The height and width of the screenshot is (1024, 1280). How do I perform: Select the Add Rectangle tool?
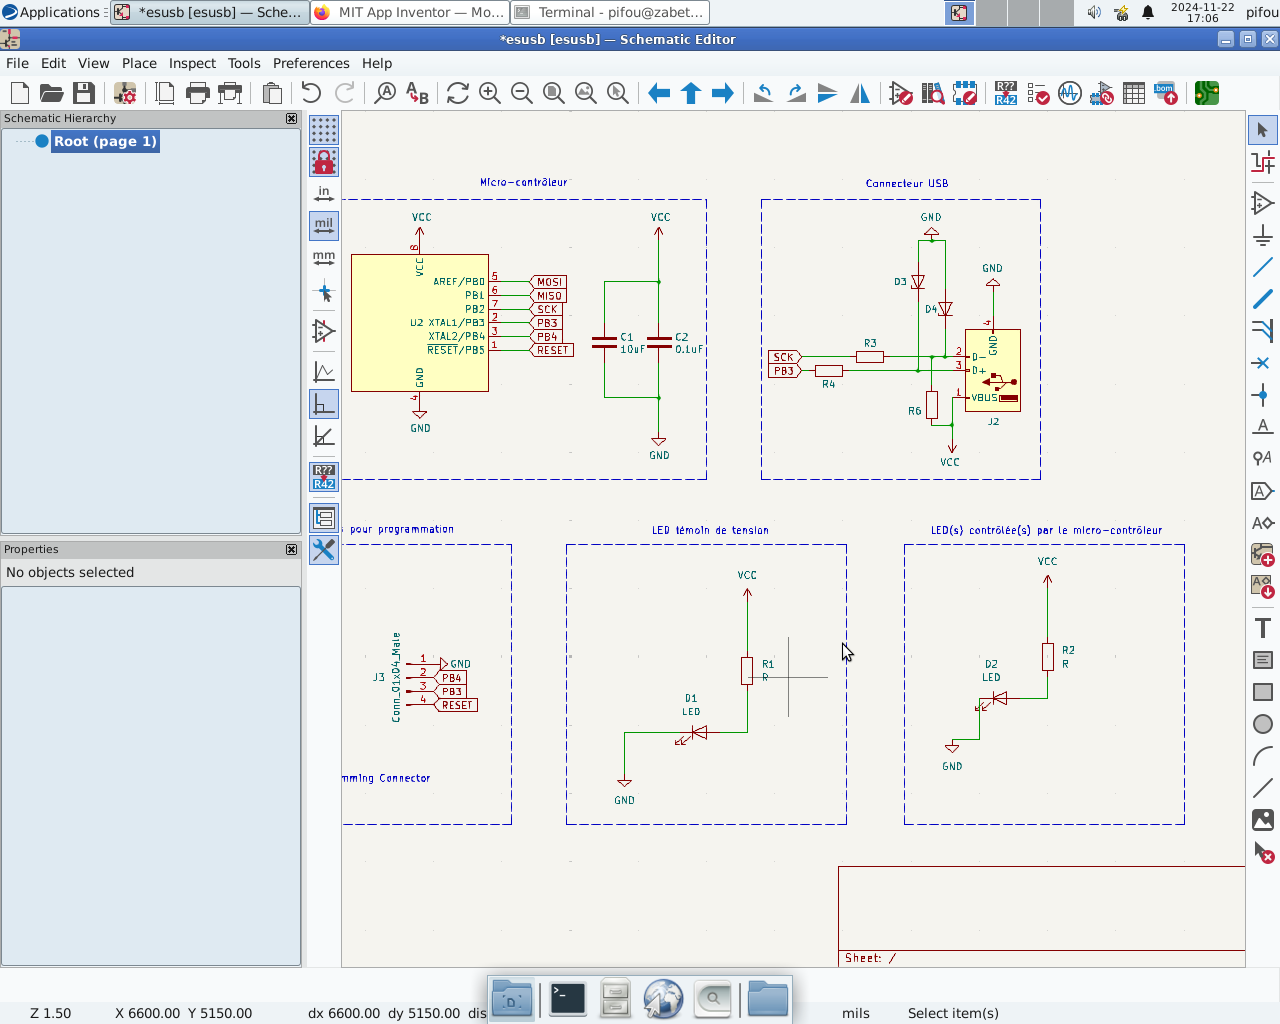[x=1263, y=692]
